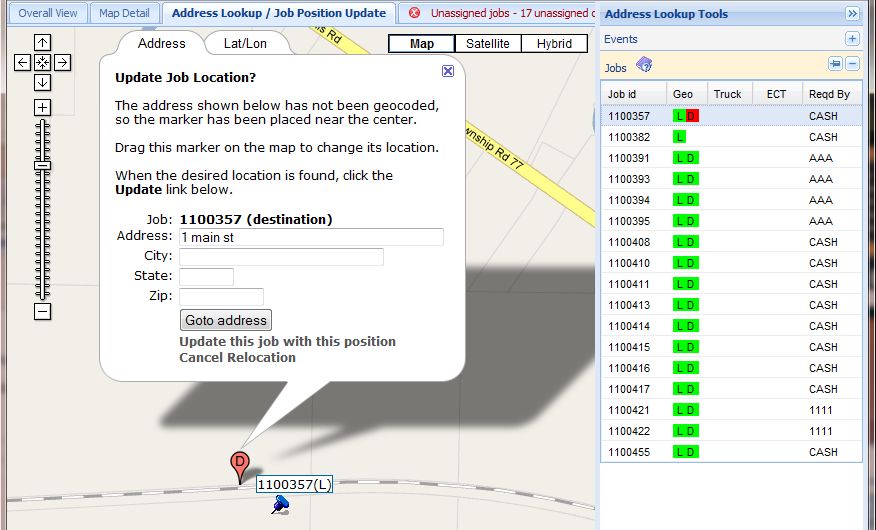Viewport: 876px width, 530px height.
Task: Switch to the Map Detail tab
Action: (124, 13)
